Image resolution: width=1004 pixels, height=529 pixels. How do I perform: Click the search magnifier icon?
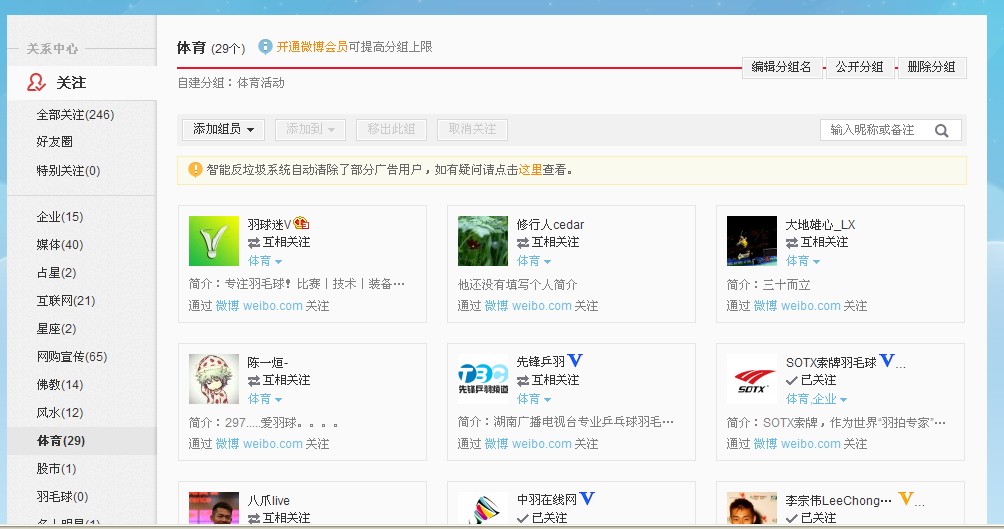click(x=941, y=130)
